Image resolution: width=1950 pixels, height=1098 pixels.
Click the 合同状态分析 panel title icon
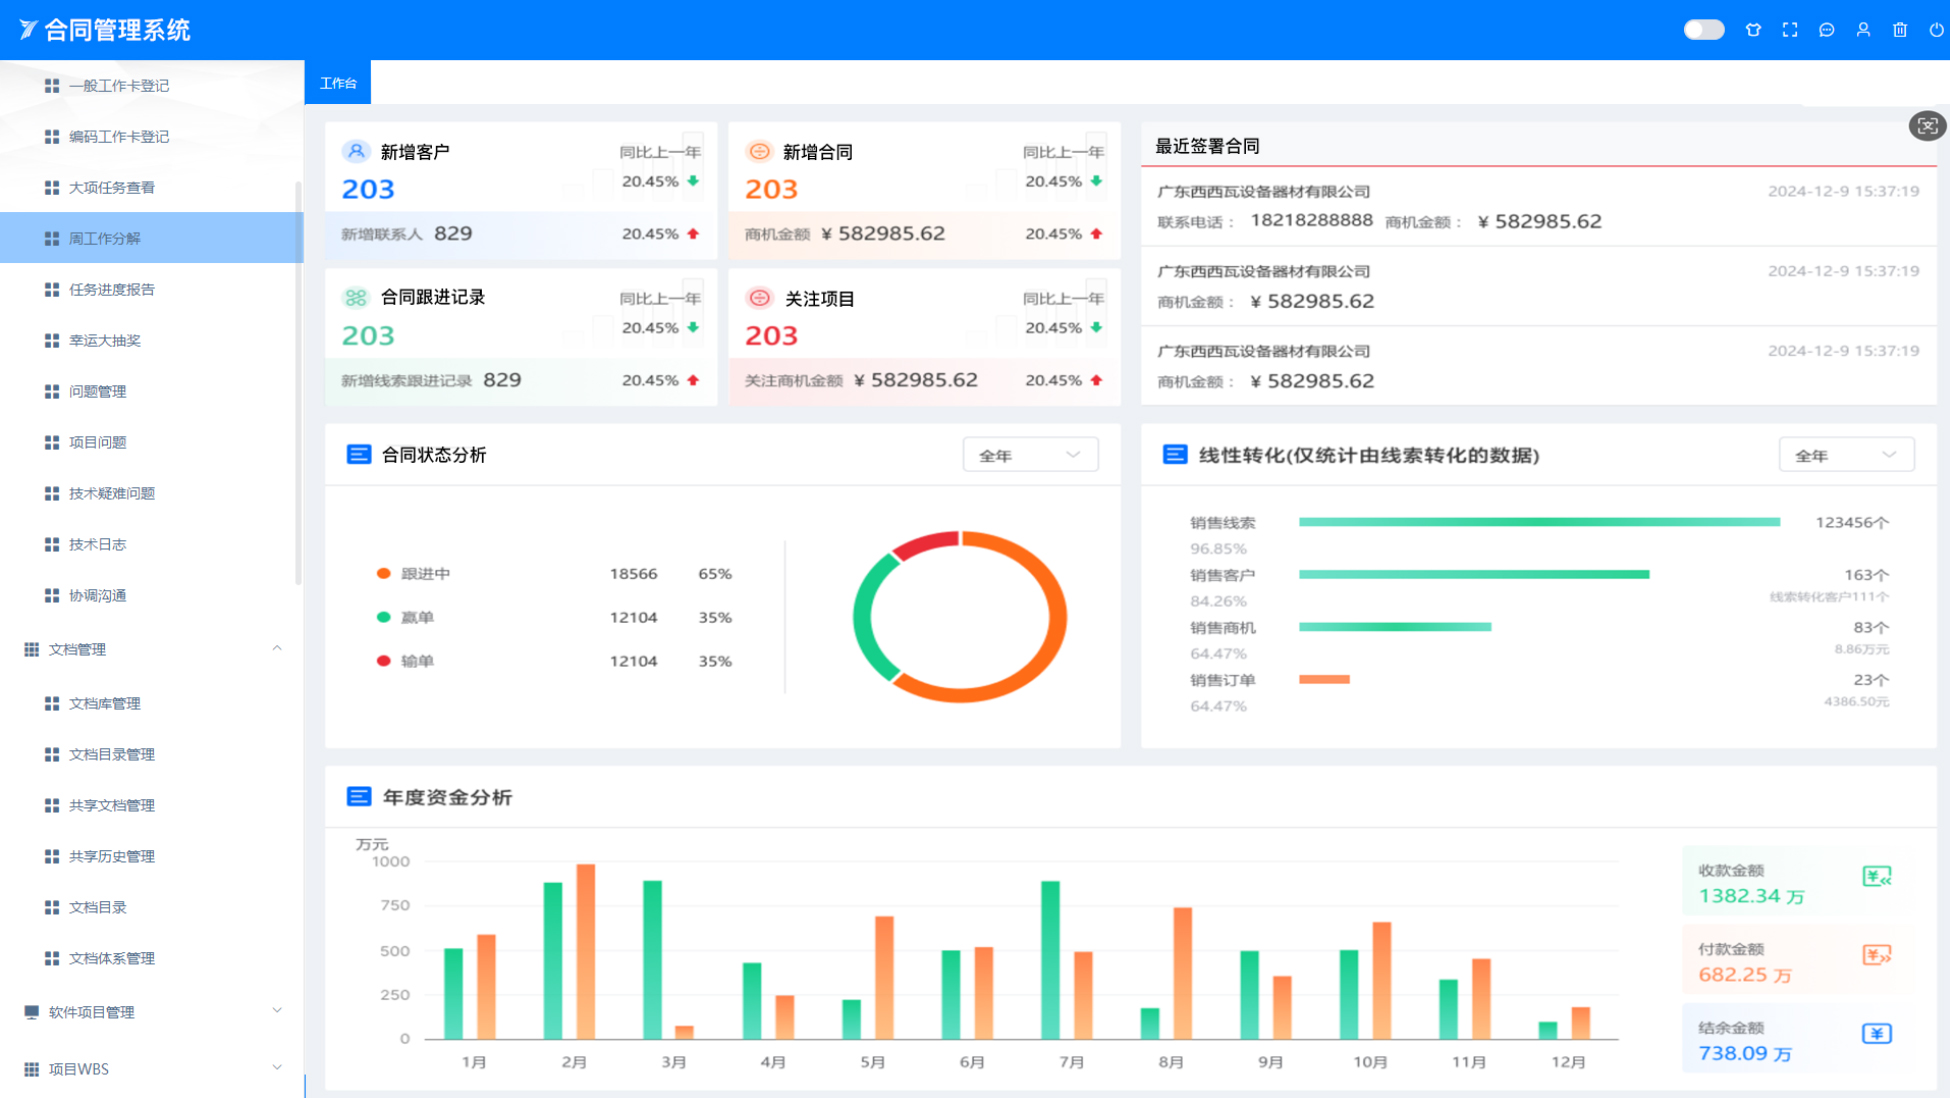click(358, 455)
